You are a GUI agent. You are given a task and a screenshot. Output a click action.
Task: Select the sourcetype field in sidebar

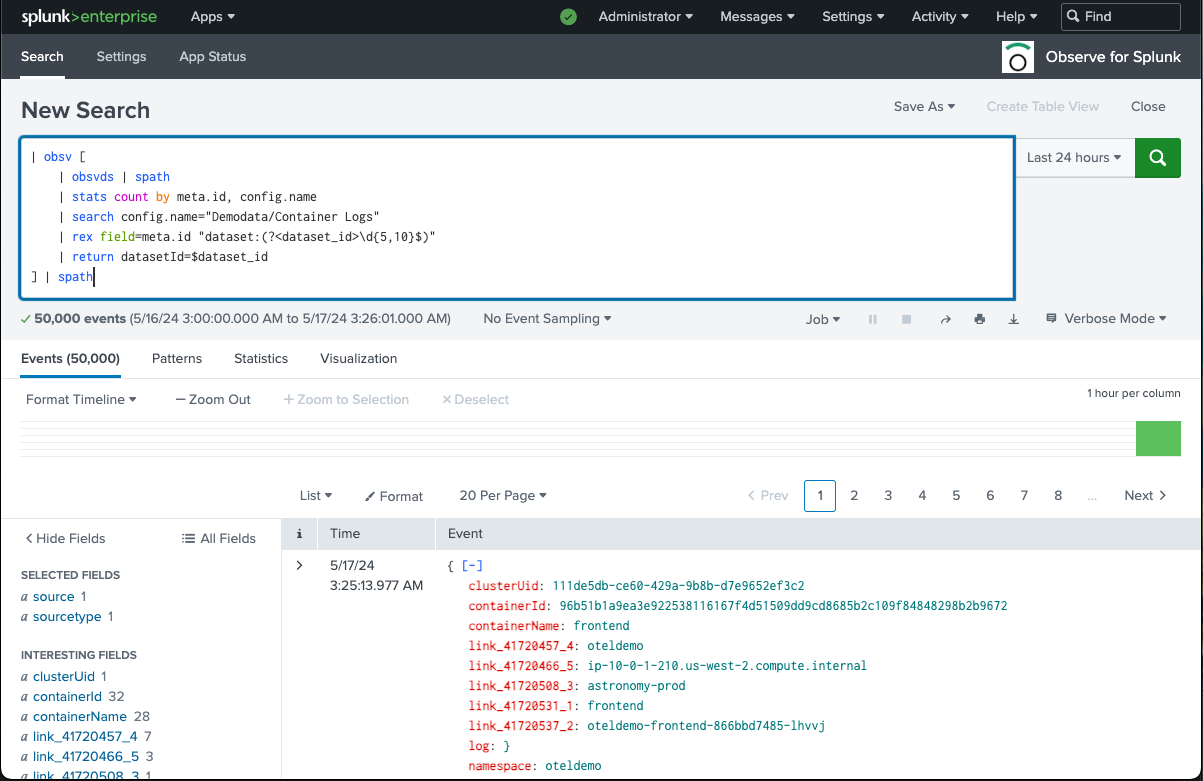[67, 617]
